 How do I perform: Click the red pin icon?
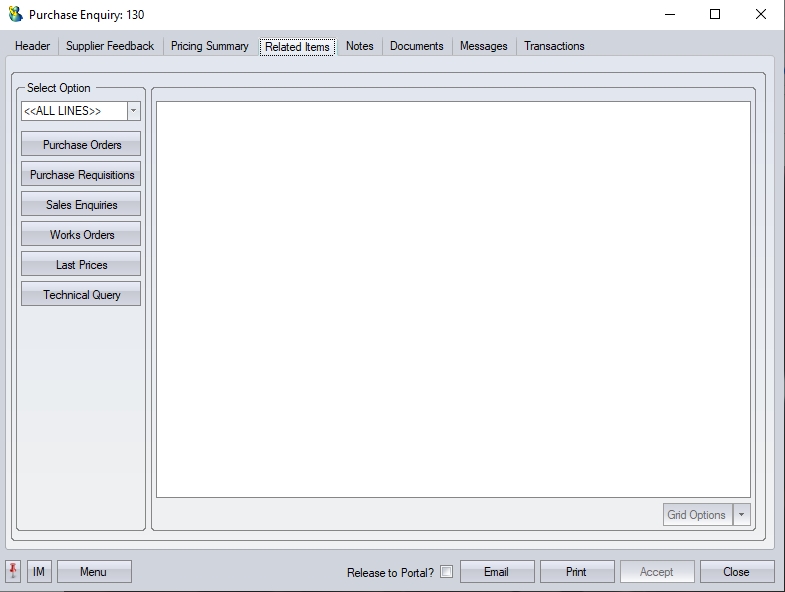[x=13, y=571]
